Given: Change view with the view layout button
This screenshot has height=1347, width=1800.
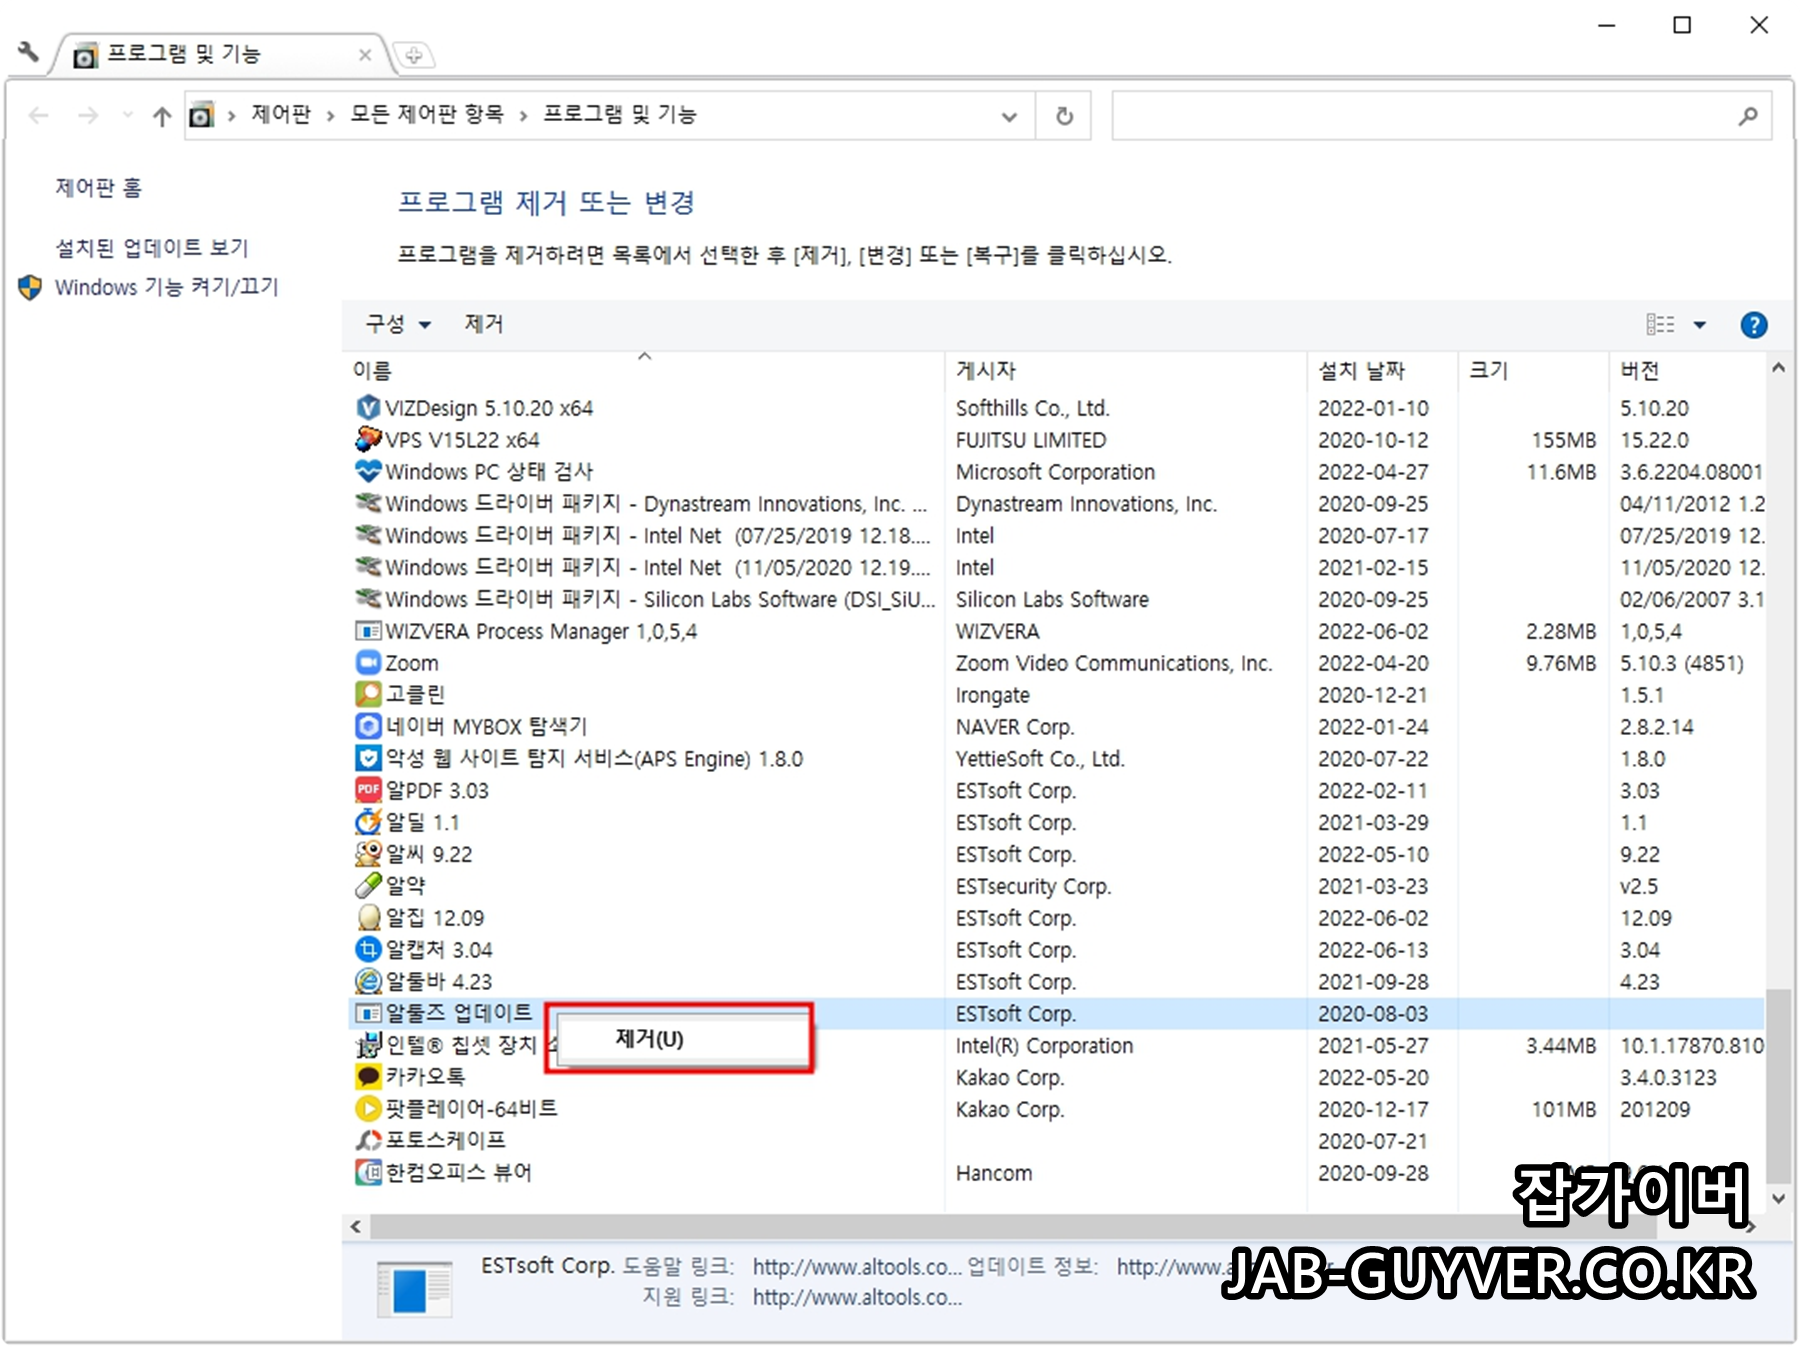Looking at the screenshot, I should tap(1660, 325).
